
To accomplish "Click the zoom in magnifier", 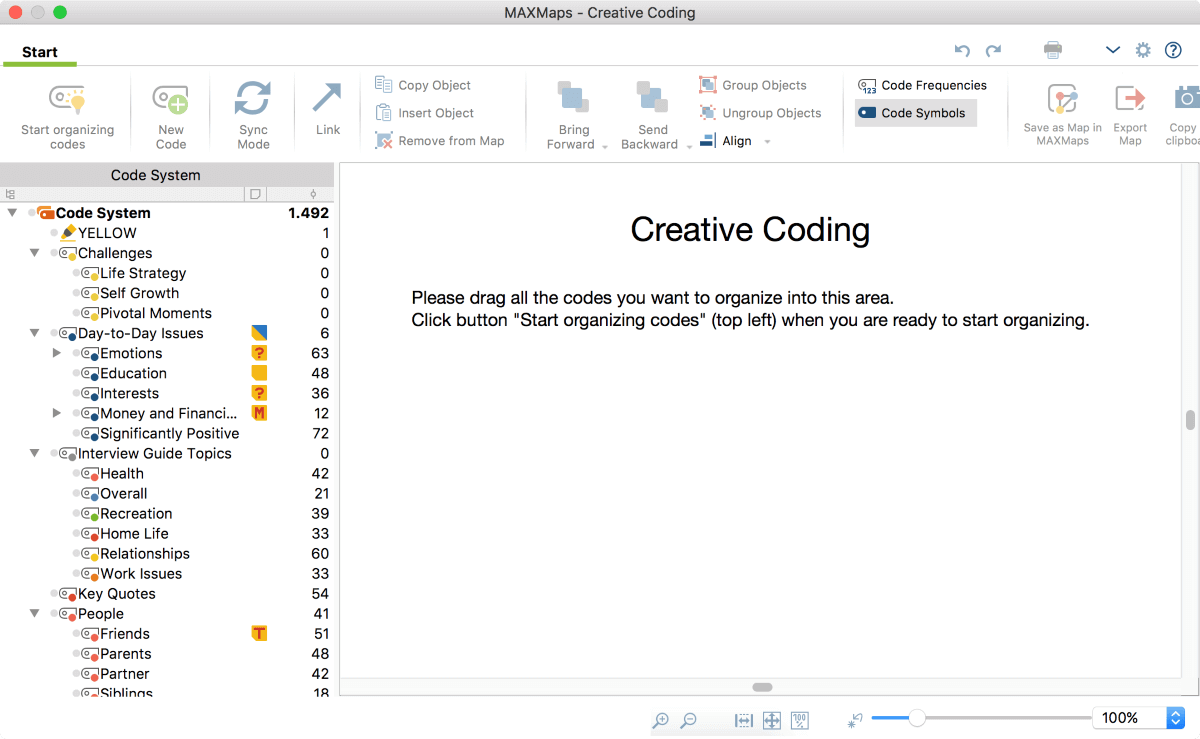I will [660, 720].
